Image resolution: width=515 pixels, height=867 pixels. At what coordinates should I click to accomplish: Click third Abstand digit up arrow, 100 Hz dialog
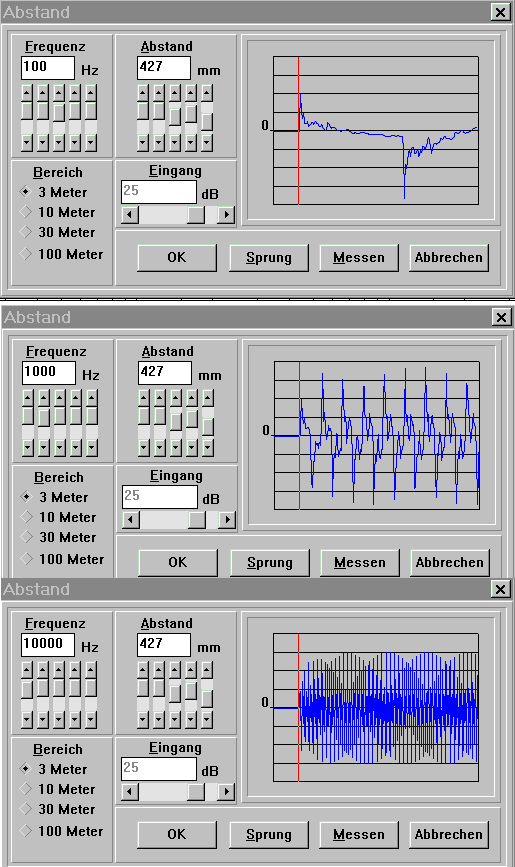175,93
